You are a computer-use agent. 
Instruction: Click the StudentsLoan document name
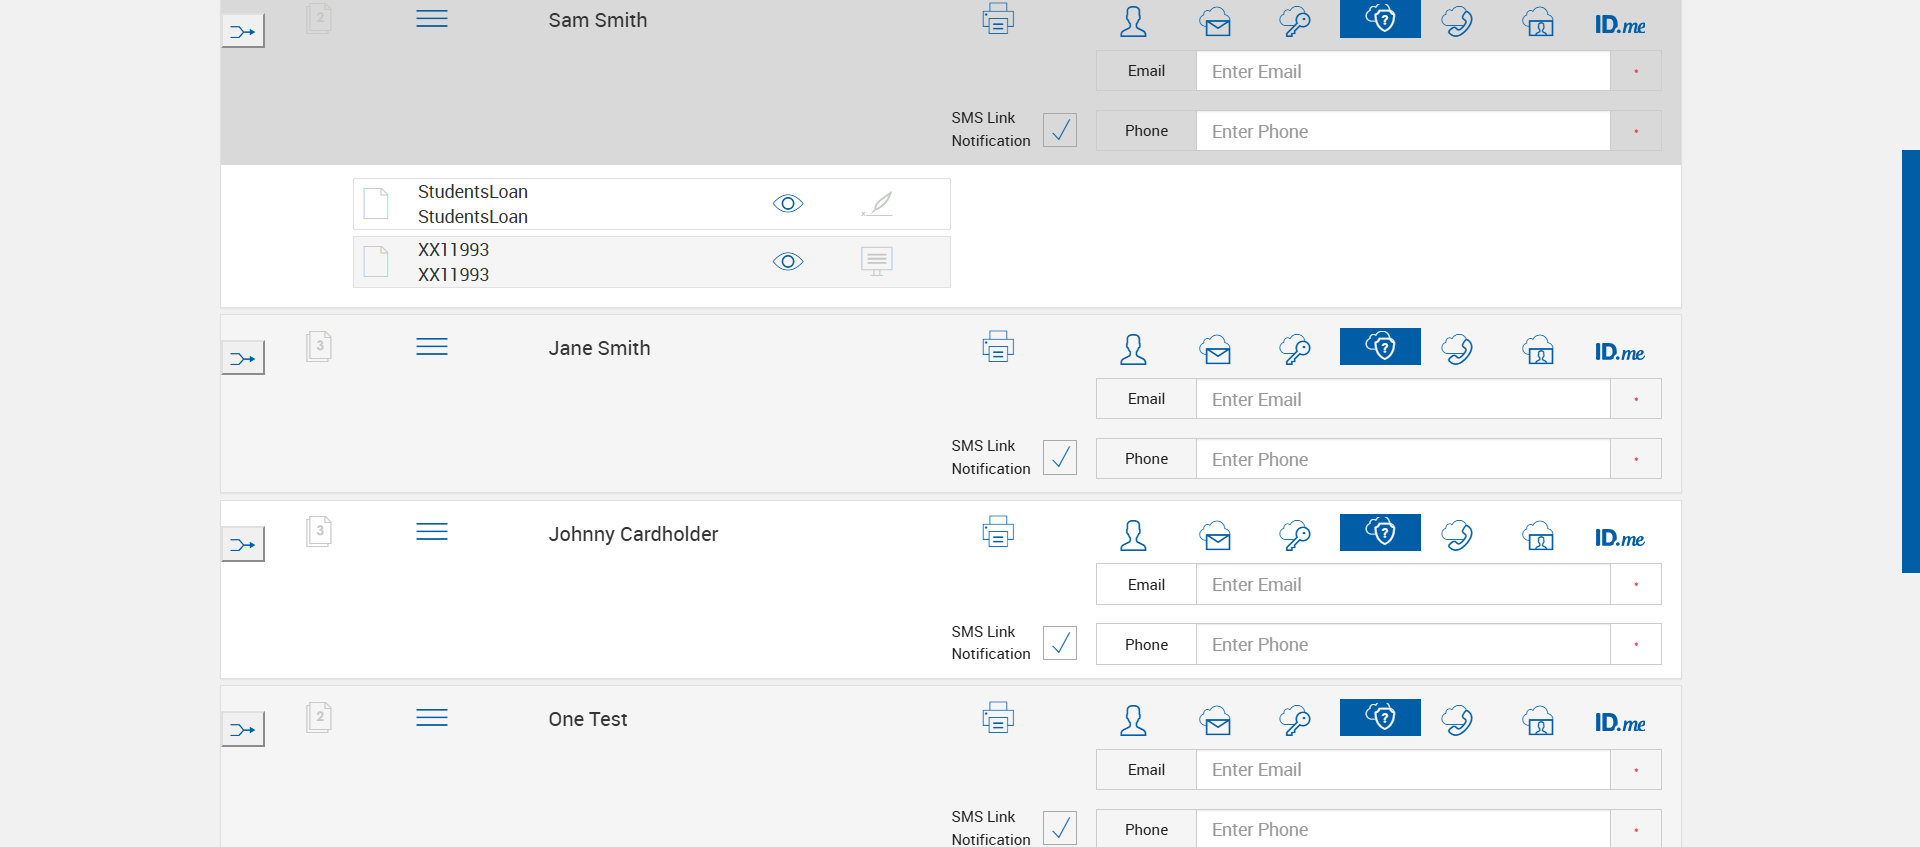473,204
